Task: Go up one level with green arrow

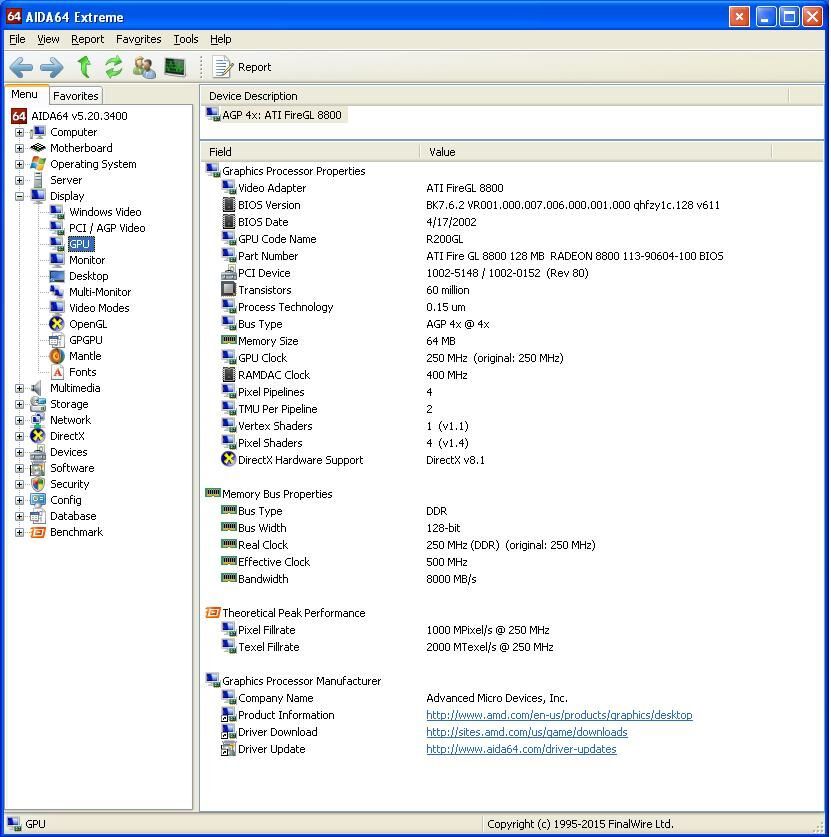Action: click(x=84, y=67)
